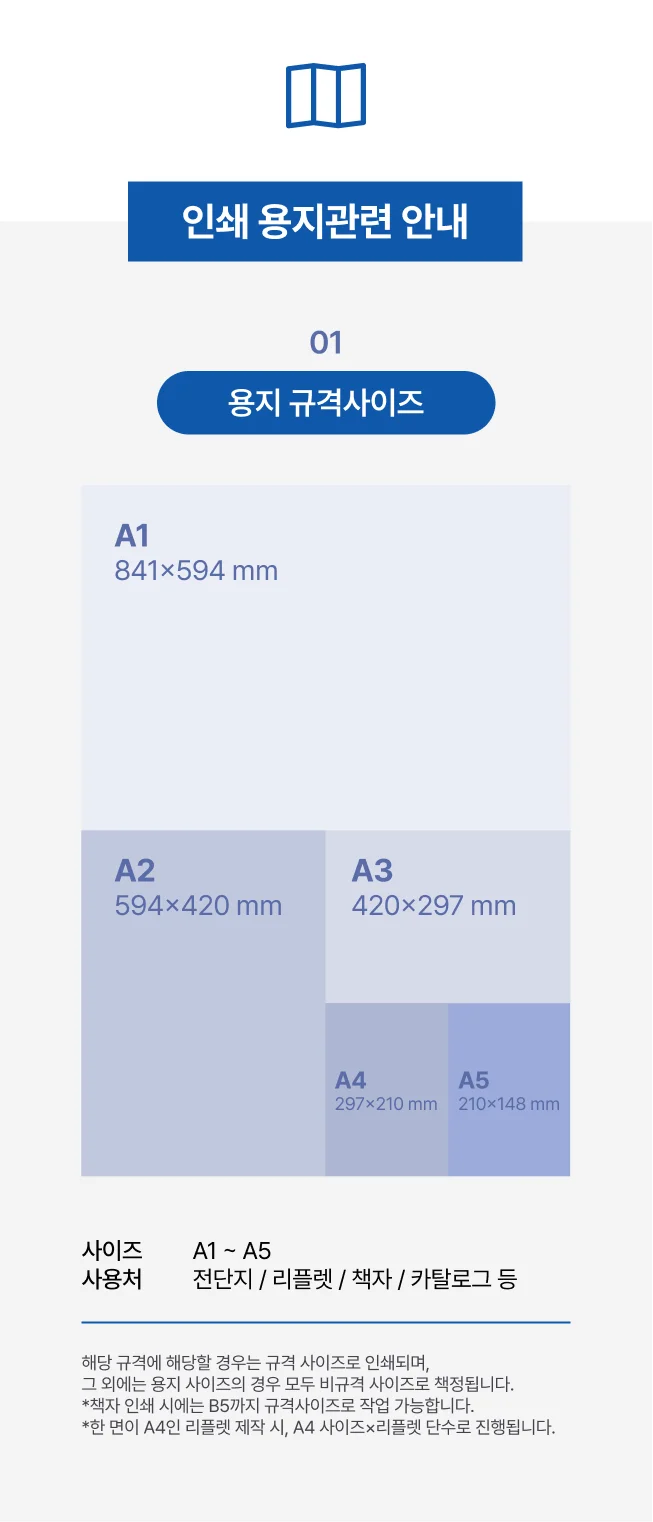653x1522 pixels.
Task: Pick the A5 paper size block
Action: tap(509, 1140)
